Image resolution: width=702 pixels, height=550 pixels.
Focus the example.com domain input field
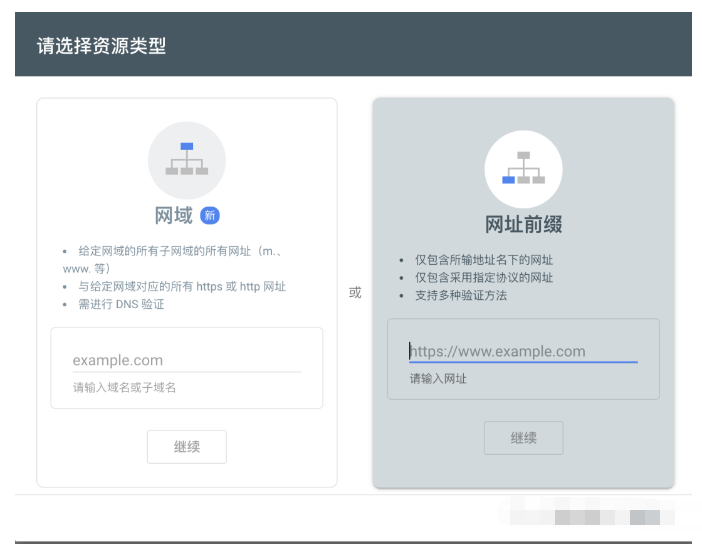pos(187,361)
